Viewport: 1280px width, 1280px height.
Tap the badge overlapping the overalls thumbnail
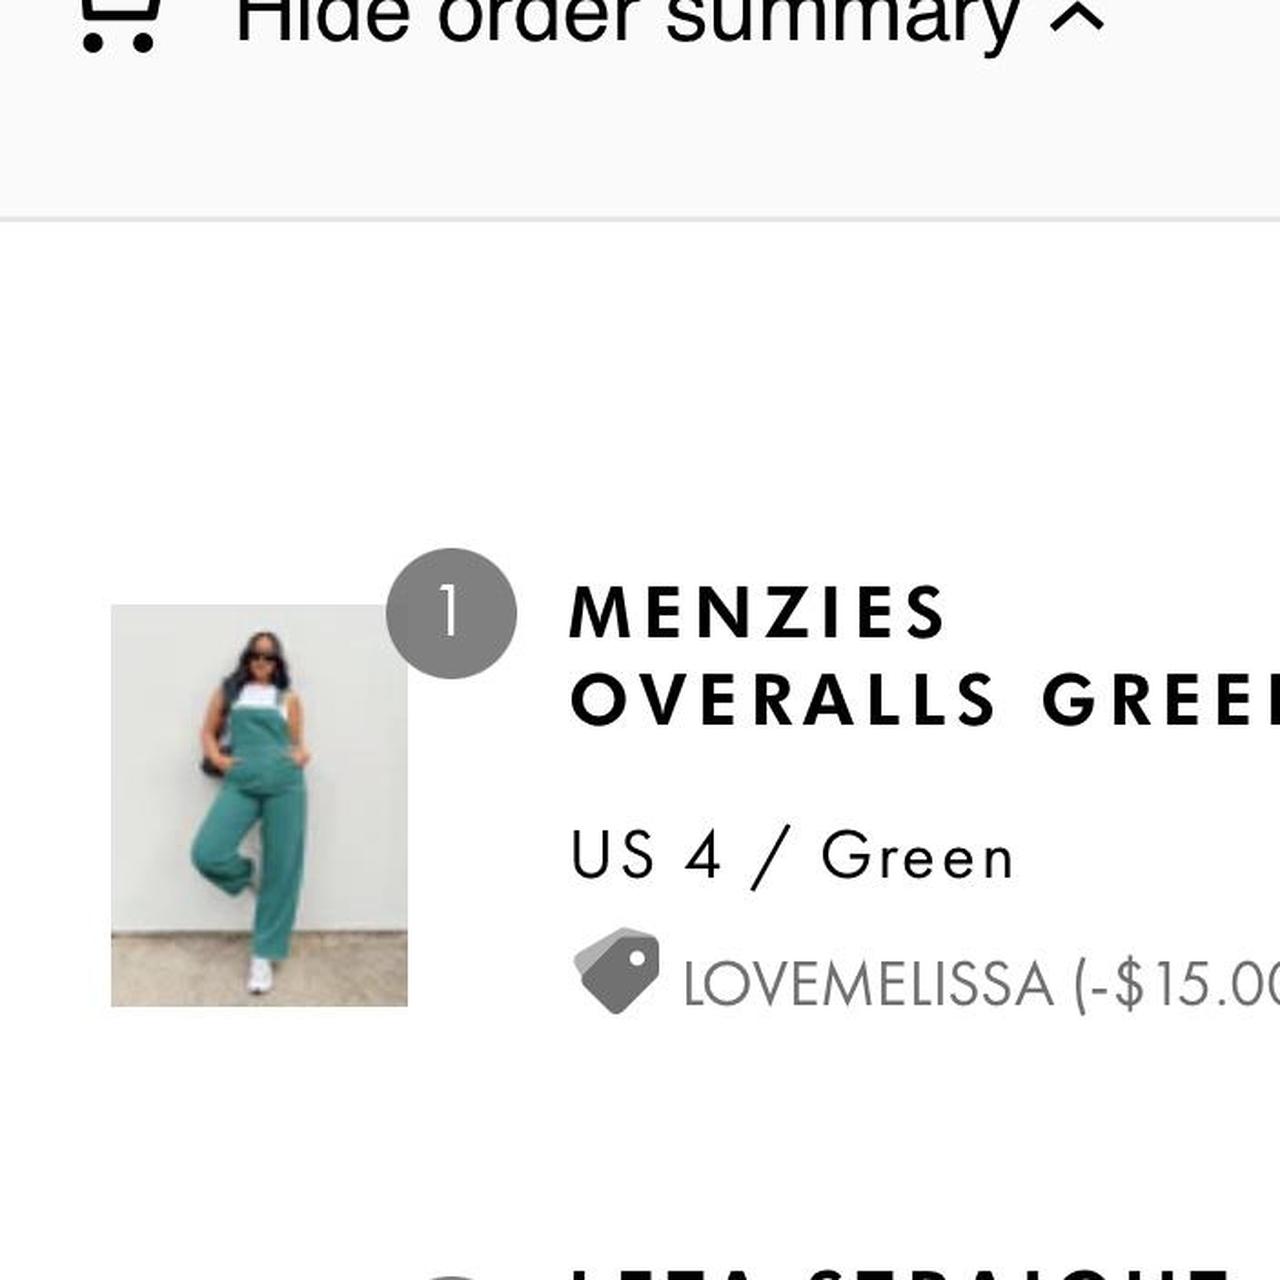[x=452, y=611]
